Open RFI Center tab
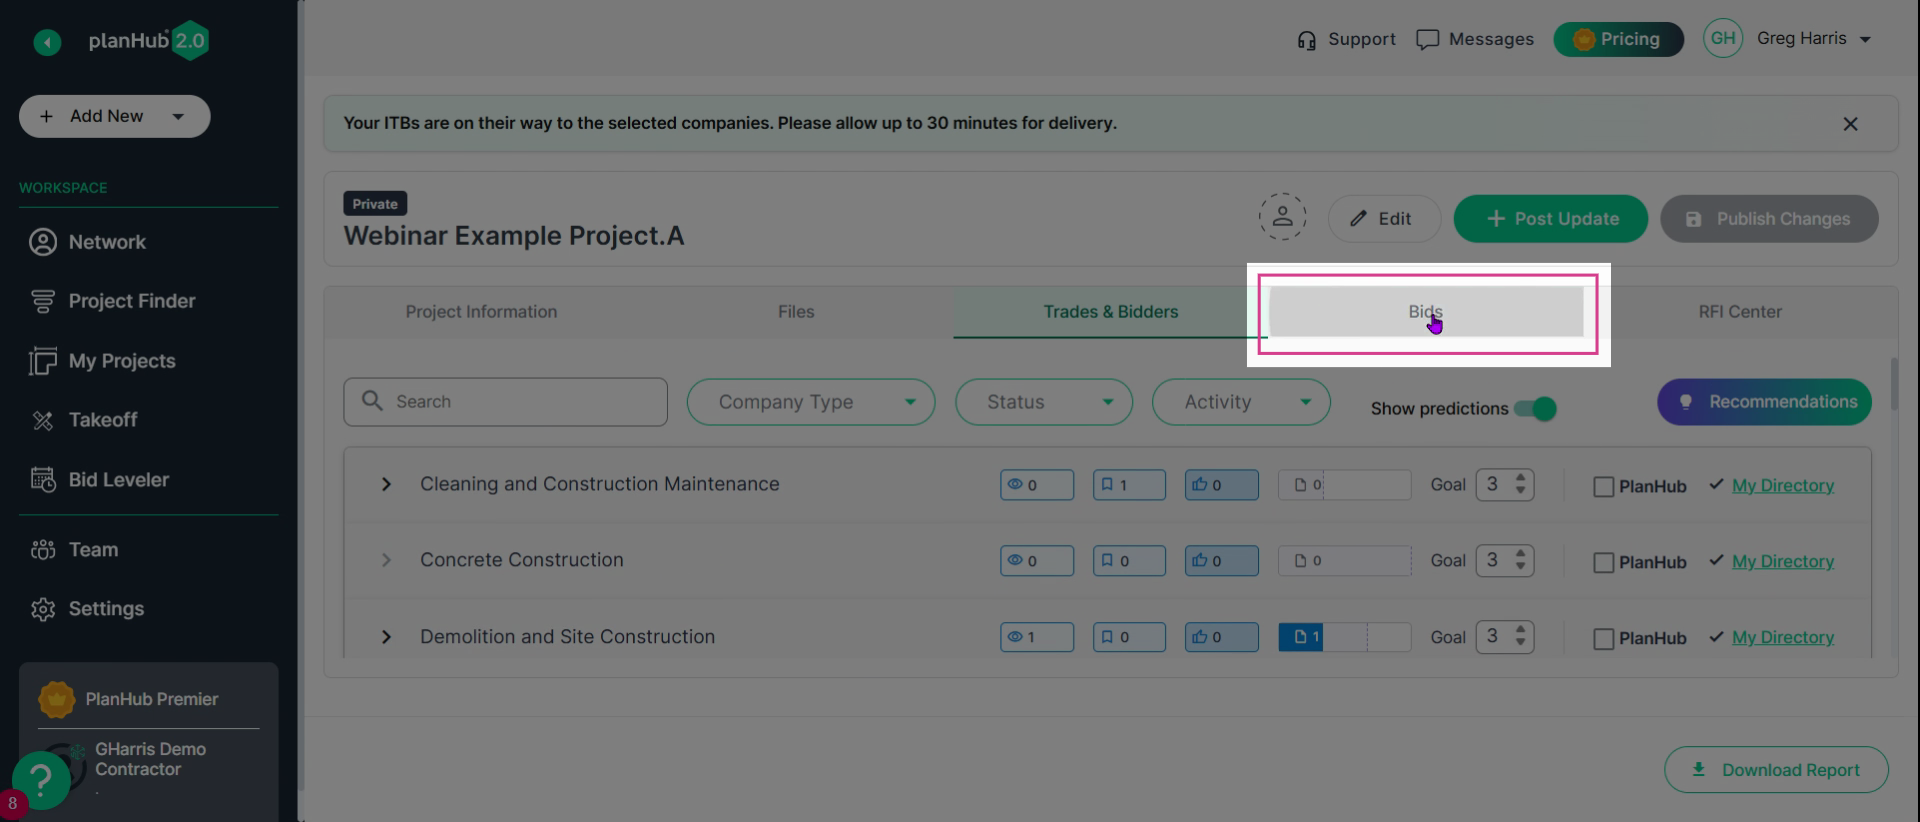This screenshot has height=822, width=1920. 1740,312
